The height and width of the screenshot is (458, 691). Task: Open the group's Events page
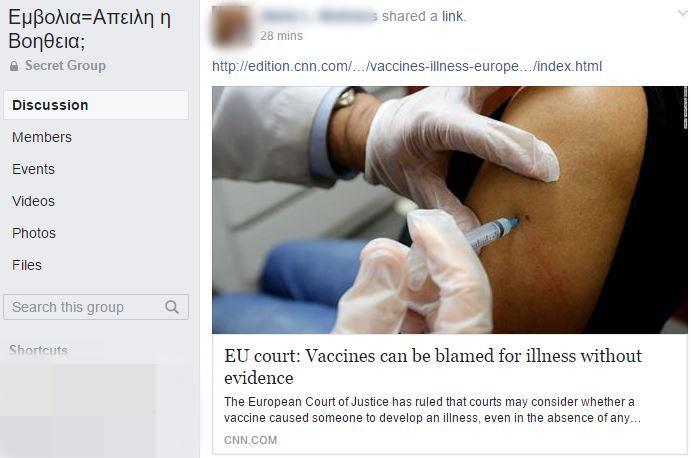click(x=33, y=169)
